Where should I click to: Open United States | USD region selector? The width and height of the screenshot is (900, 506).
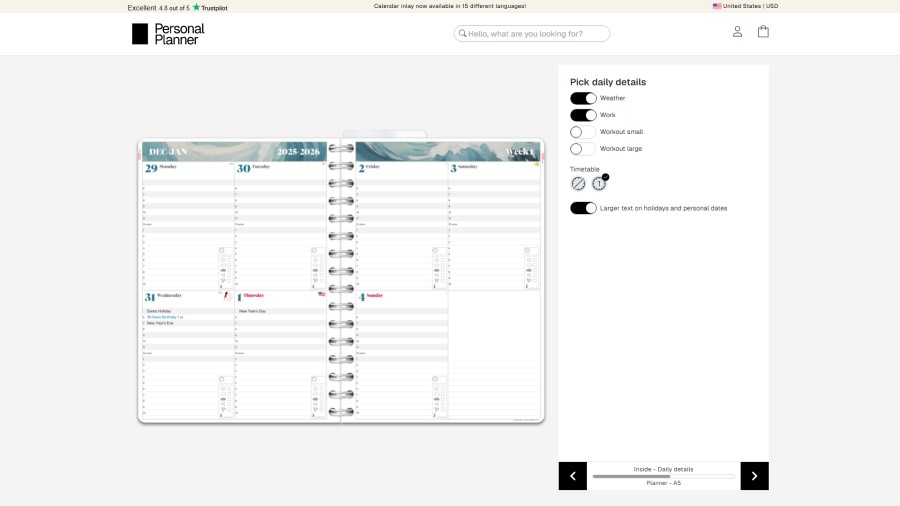pyautogui.click(x=745, y=6)
